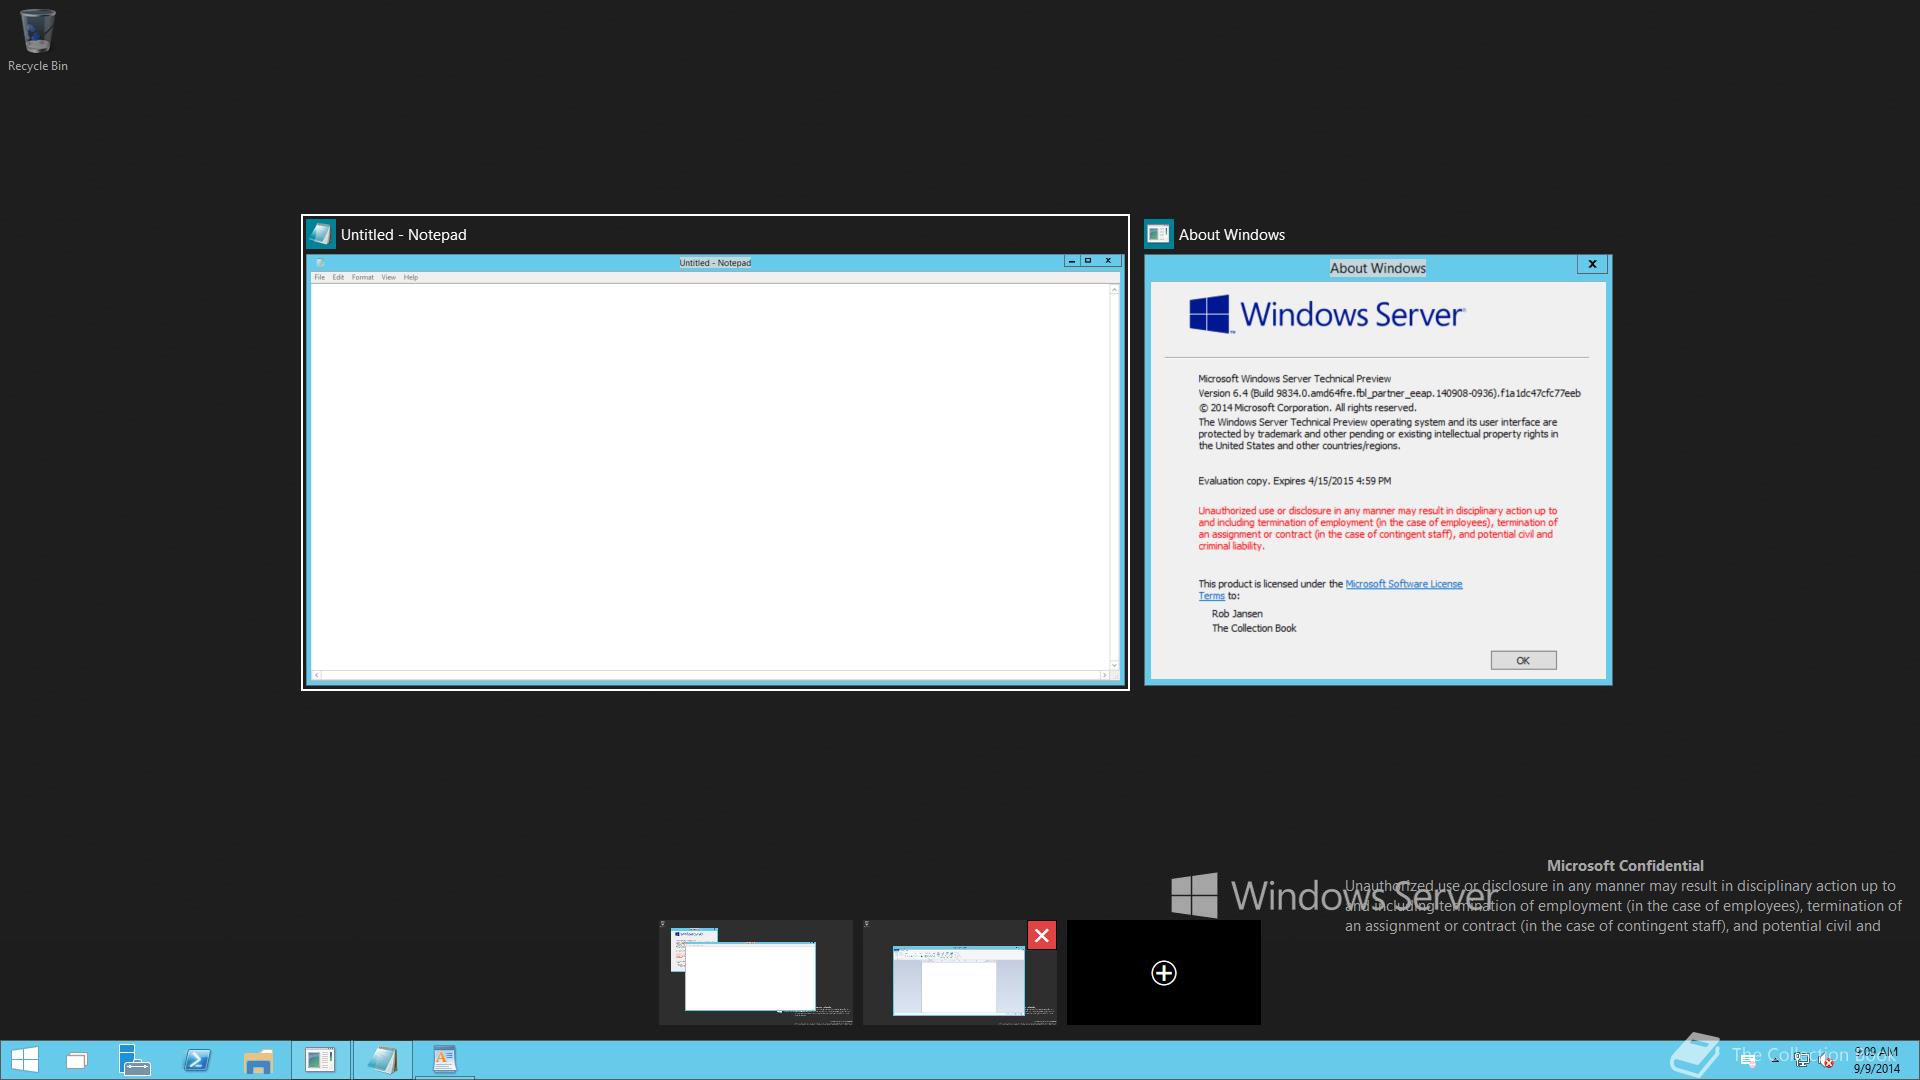Open the File menu in Notepad preview
Screen dimensions: 1920x1080
tap(320, 277)
